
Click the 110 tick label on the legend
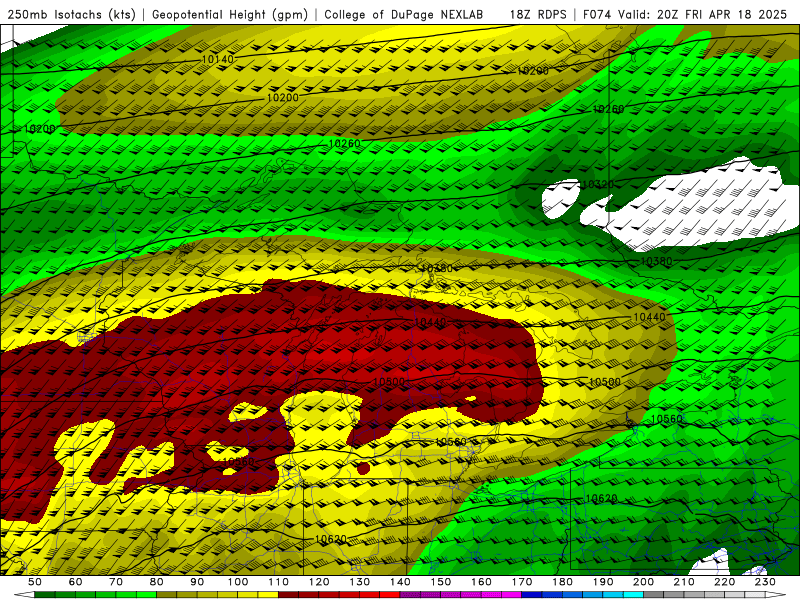279,582
